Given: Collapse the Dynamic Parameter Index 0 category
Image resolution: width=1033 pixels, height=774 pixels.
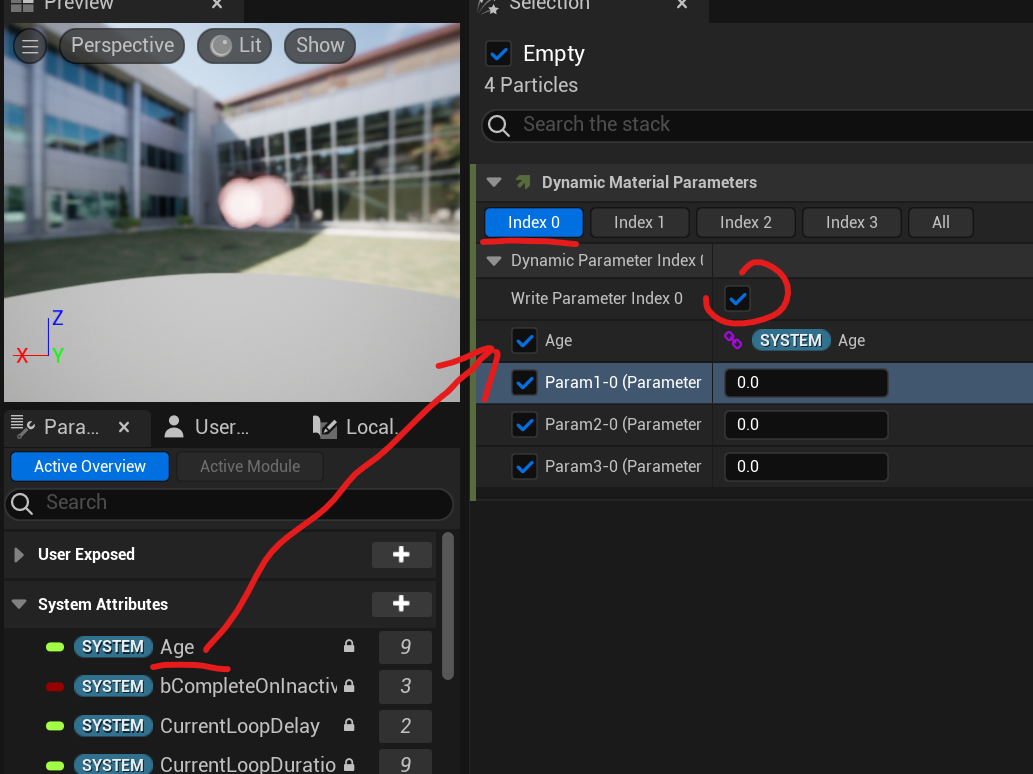Looking at the screenshot, I should [494, 261].
